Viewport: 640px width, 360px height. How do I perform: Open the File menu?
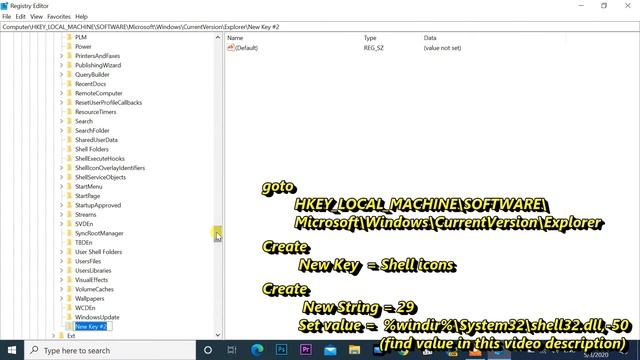point(7,17)
